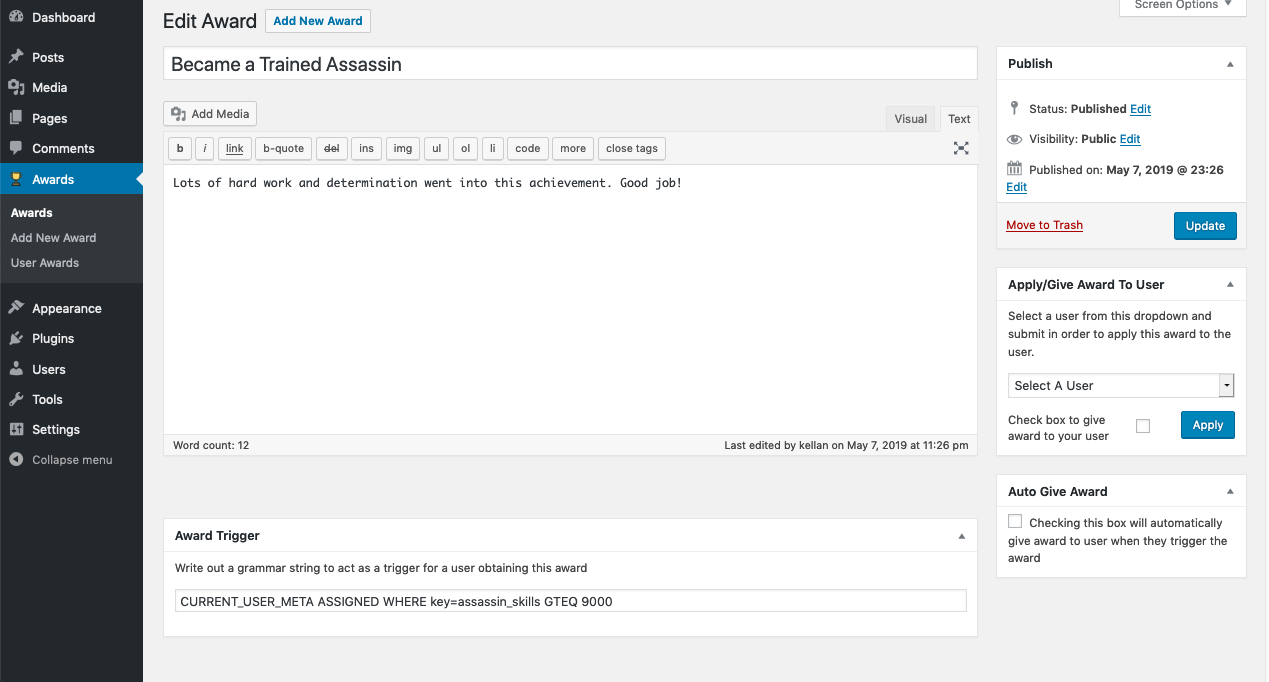The height and width of the screenshot is (682, 1269).
Task: Edit the Public visibility link
Action: click(1130, 139)
